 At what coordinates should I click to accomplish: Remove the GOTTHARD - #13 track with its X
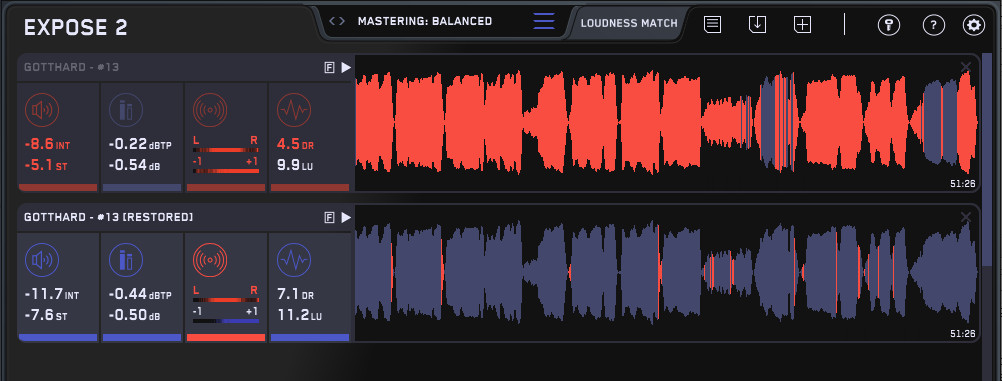point(966,66)
